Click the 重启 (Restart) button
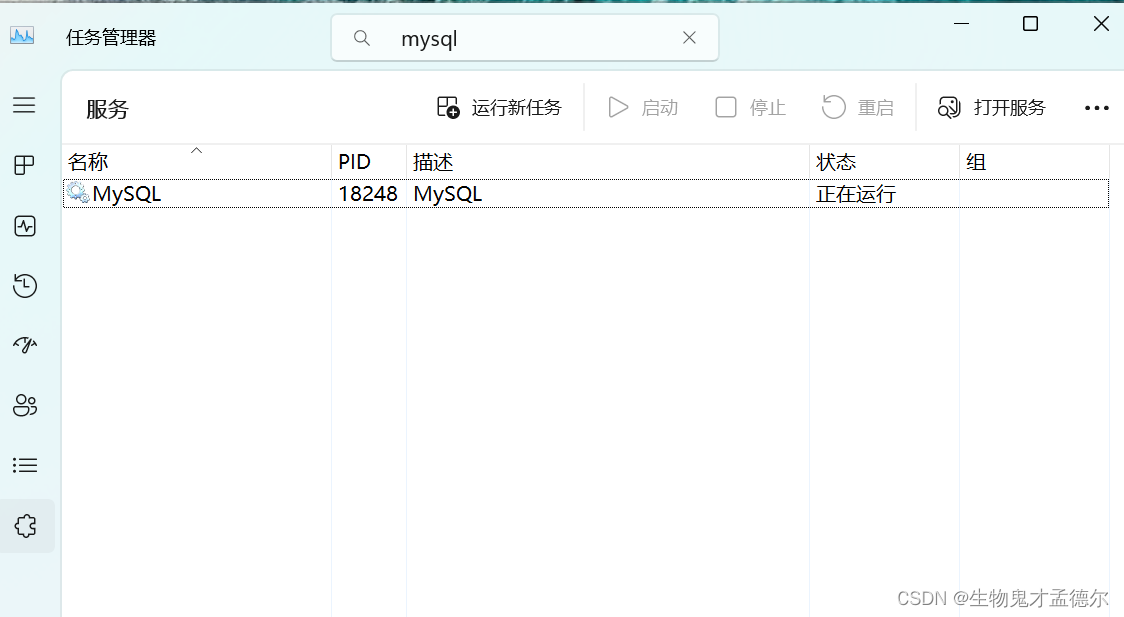 [x=858, y=107]
